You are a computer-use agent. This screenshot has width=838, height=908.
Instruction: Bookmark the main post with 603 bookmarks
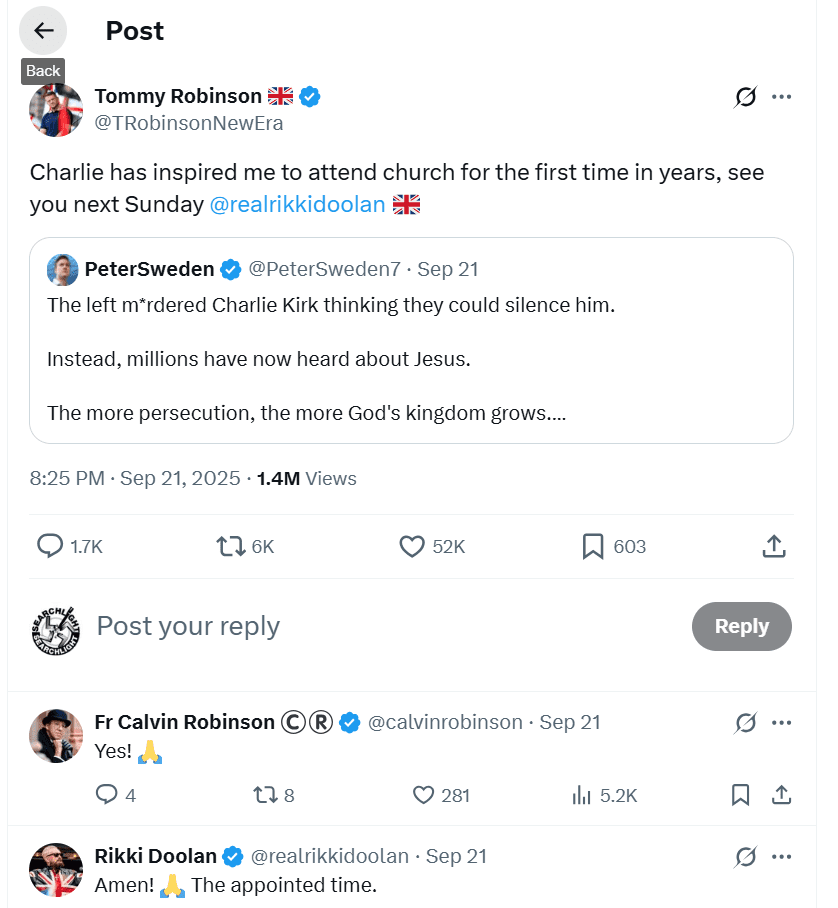[592, 546]
